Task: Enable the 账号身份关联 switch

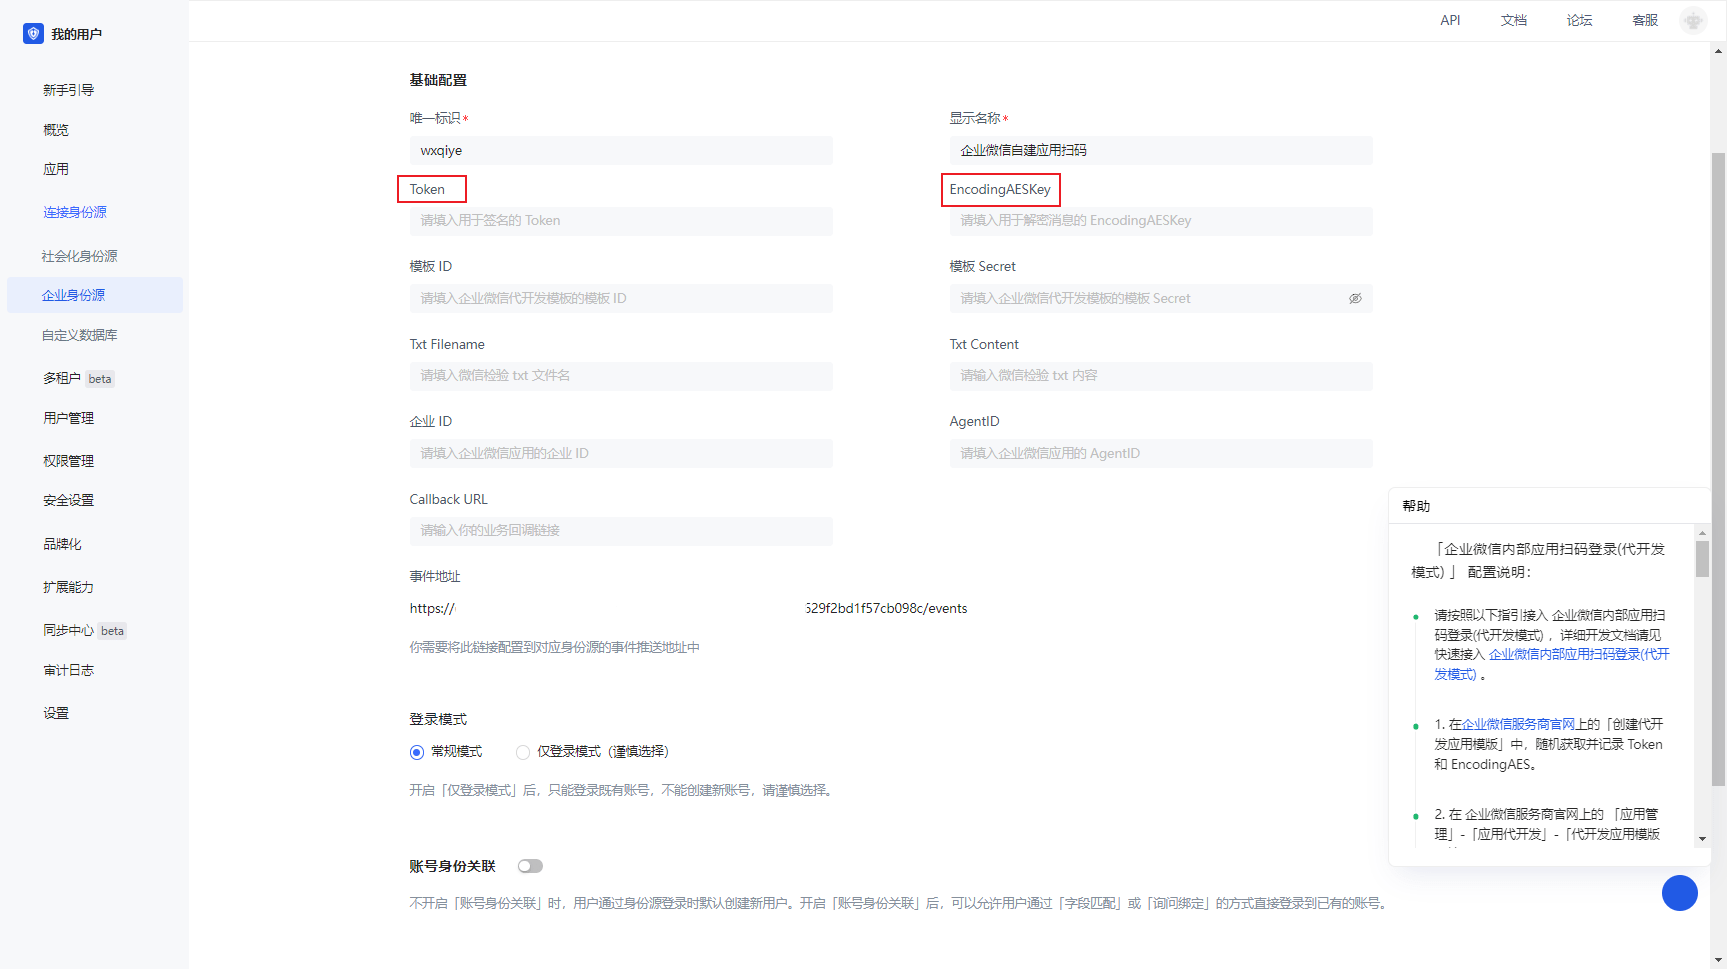Action: click(530, 866)
